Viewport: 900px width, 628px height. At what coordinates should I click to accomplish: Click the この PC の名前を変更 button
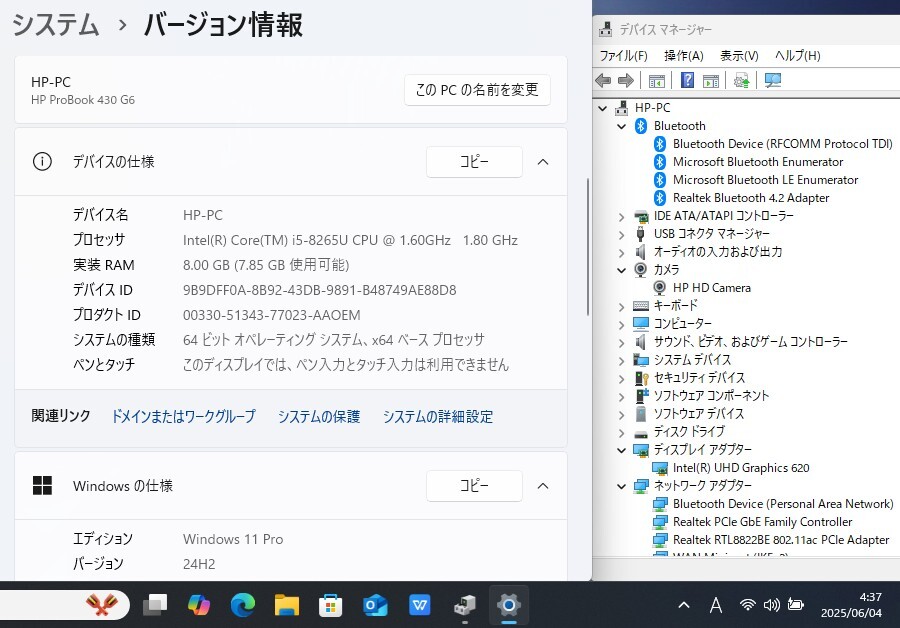pyautogui.click(x=477, y=89)
